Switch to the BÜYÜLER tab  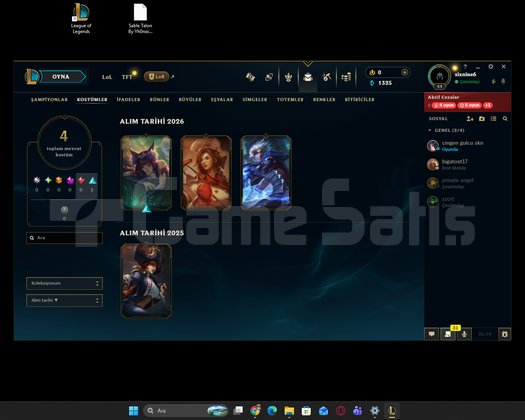click(x=190, y=99)
